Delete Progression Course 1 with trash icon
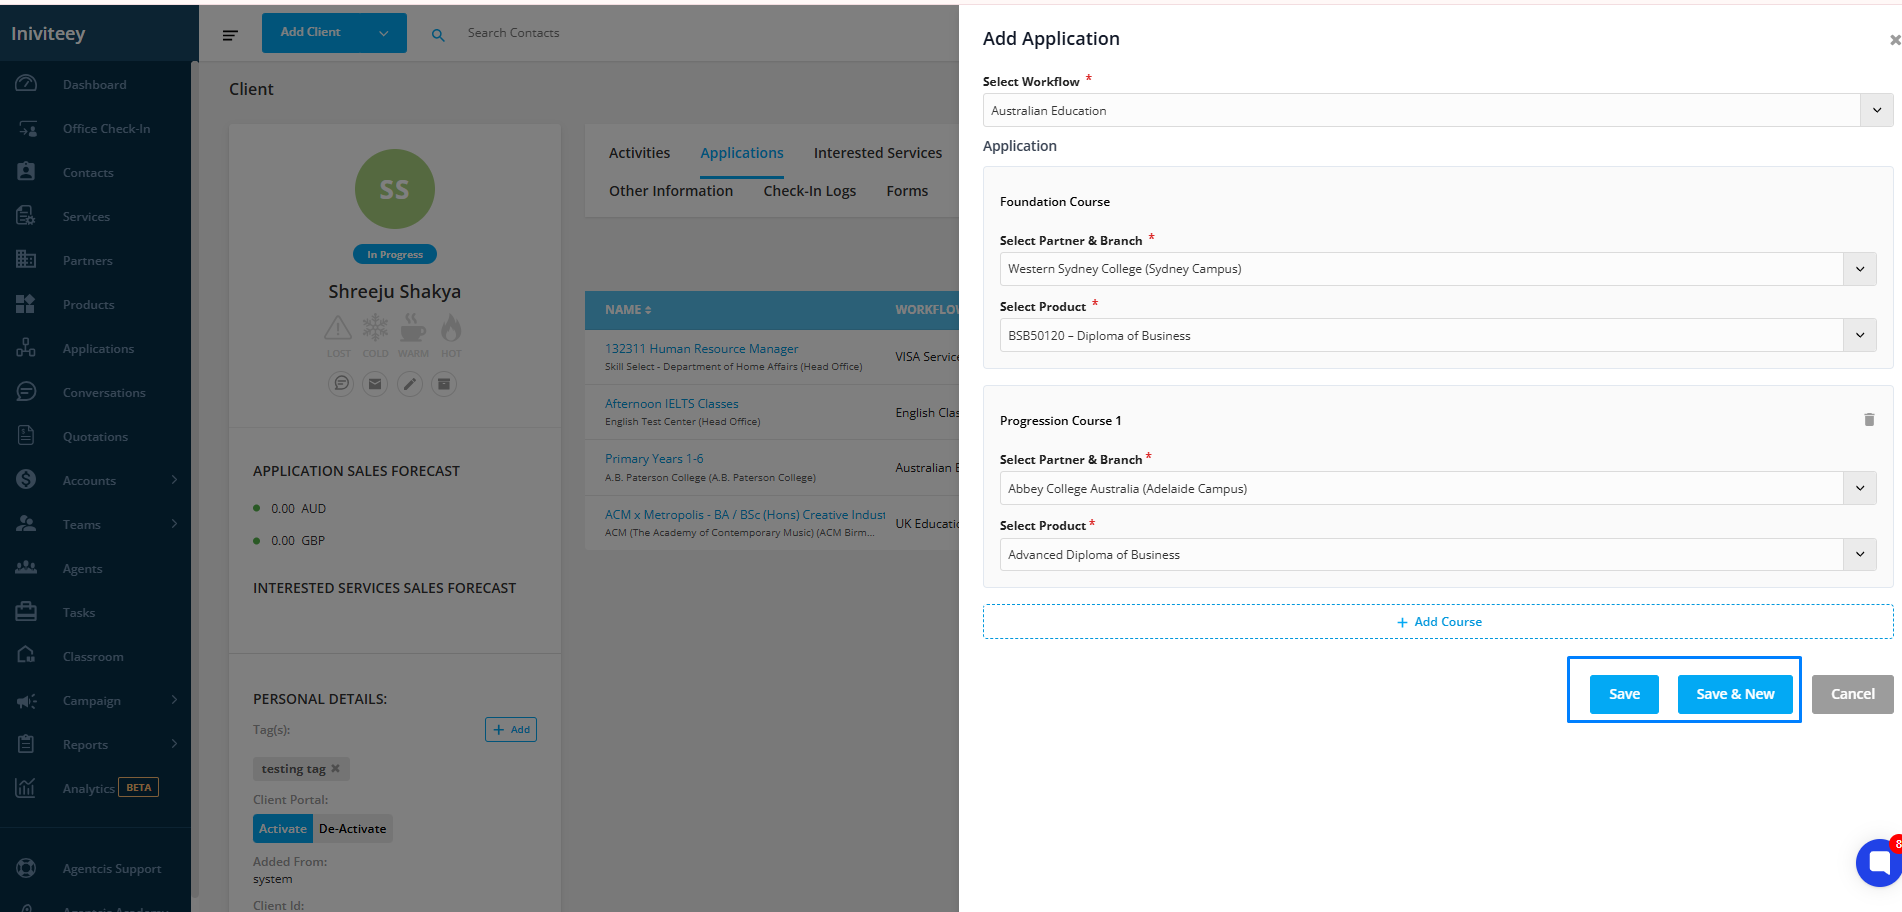Image resolution: width=1902 pixels, height=912 pixels. coord(1868,420)
